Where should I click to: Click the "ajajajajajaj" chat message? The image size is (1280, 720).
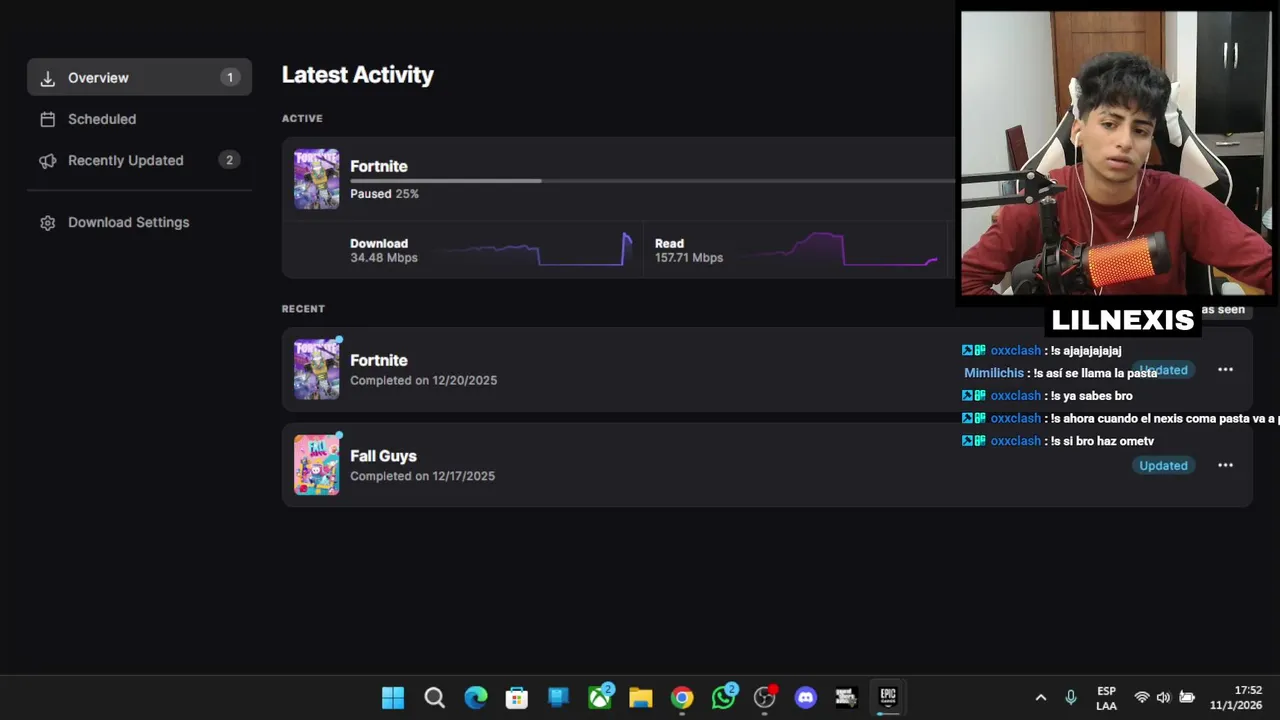pyautogui.click(x=1041, y=350)
